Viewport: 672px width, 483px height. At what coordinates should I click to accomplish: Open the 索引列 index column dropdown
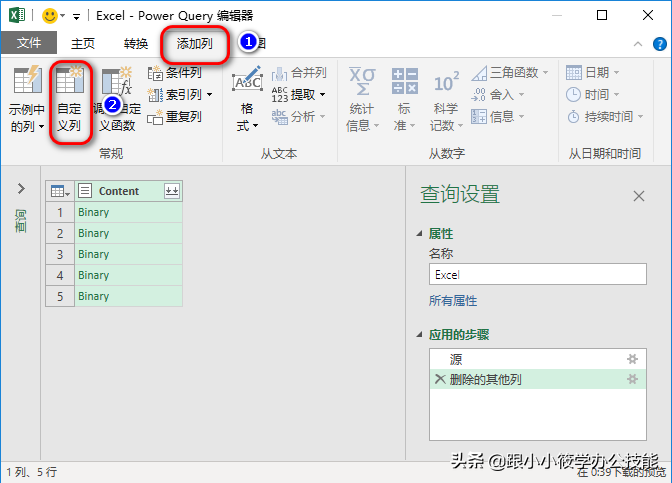pos(209,95)
